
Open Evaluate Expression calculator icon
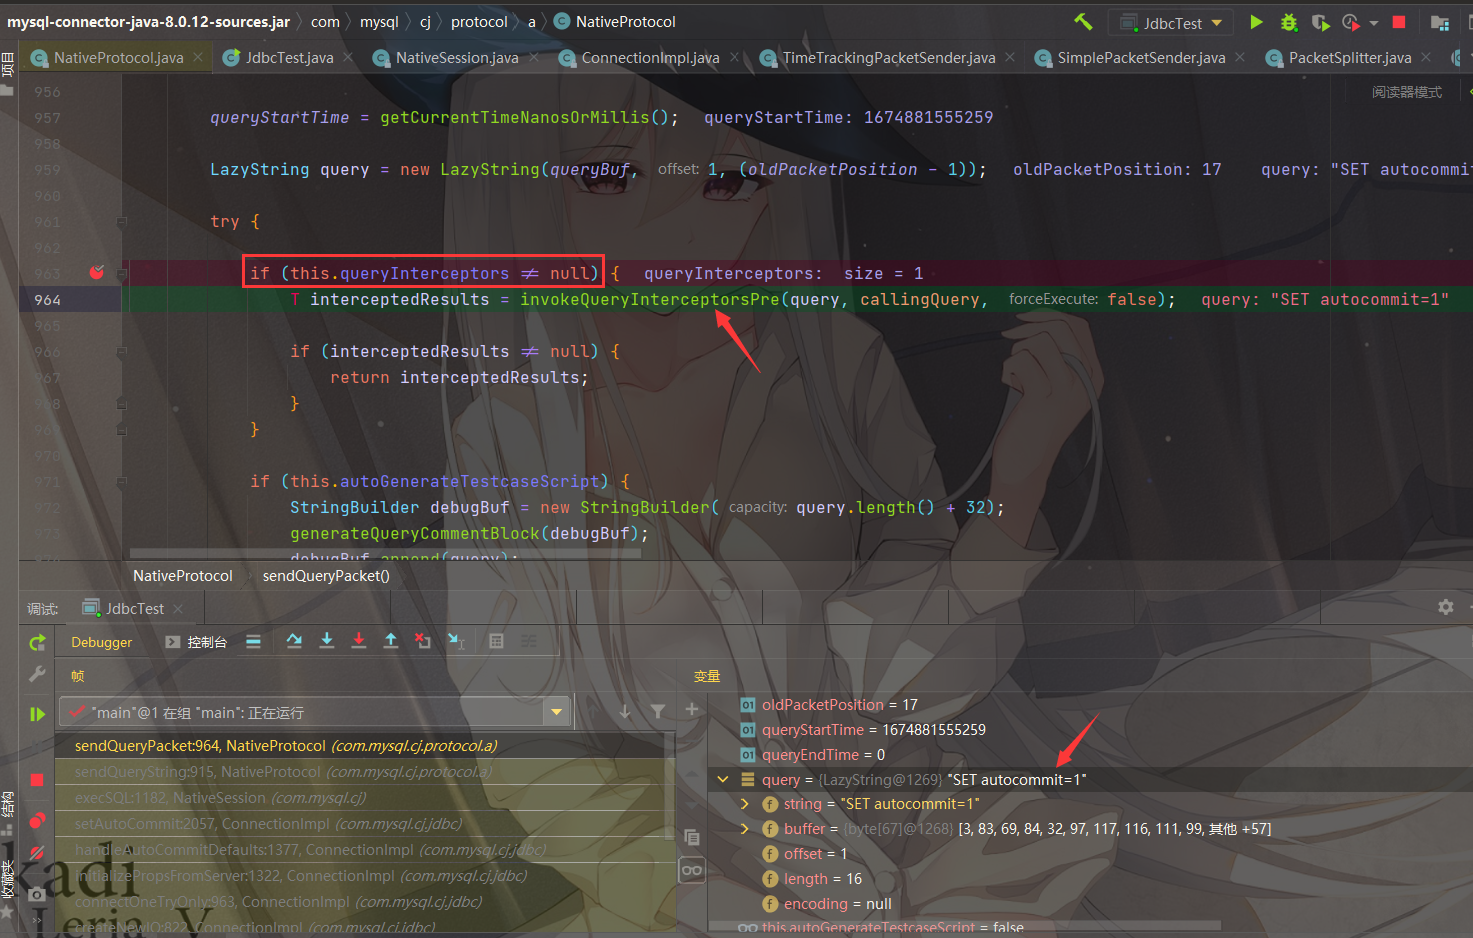[496, 641]
